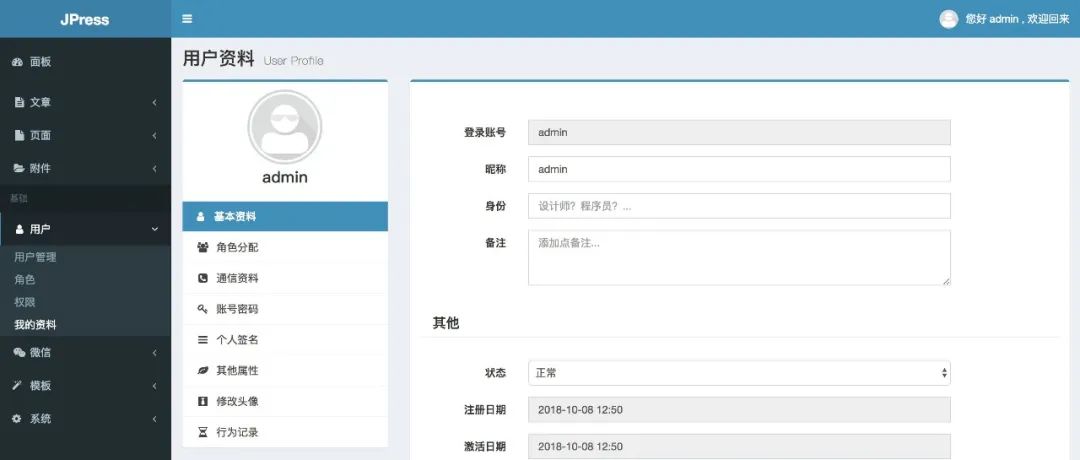Click the leaf icon beside 其他属性
Viewport: 1080px width, 460px height.
coord(202,370)
